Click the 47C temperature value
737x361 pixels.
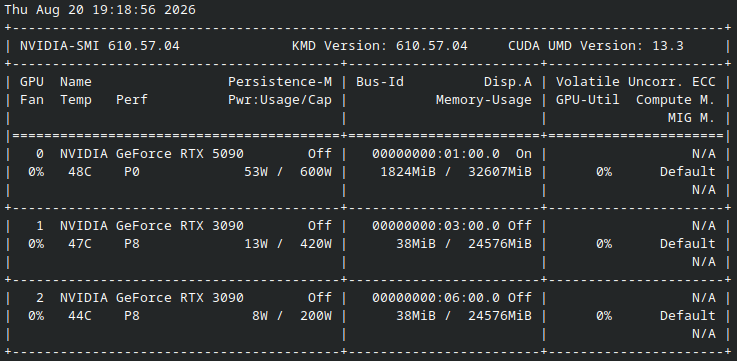click(x=80, y=244)
